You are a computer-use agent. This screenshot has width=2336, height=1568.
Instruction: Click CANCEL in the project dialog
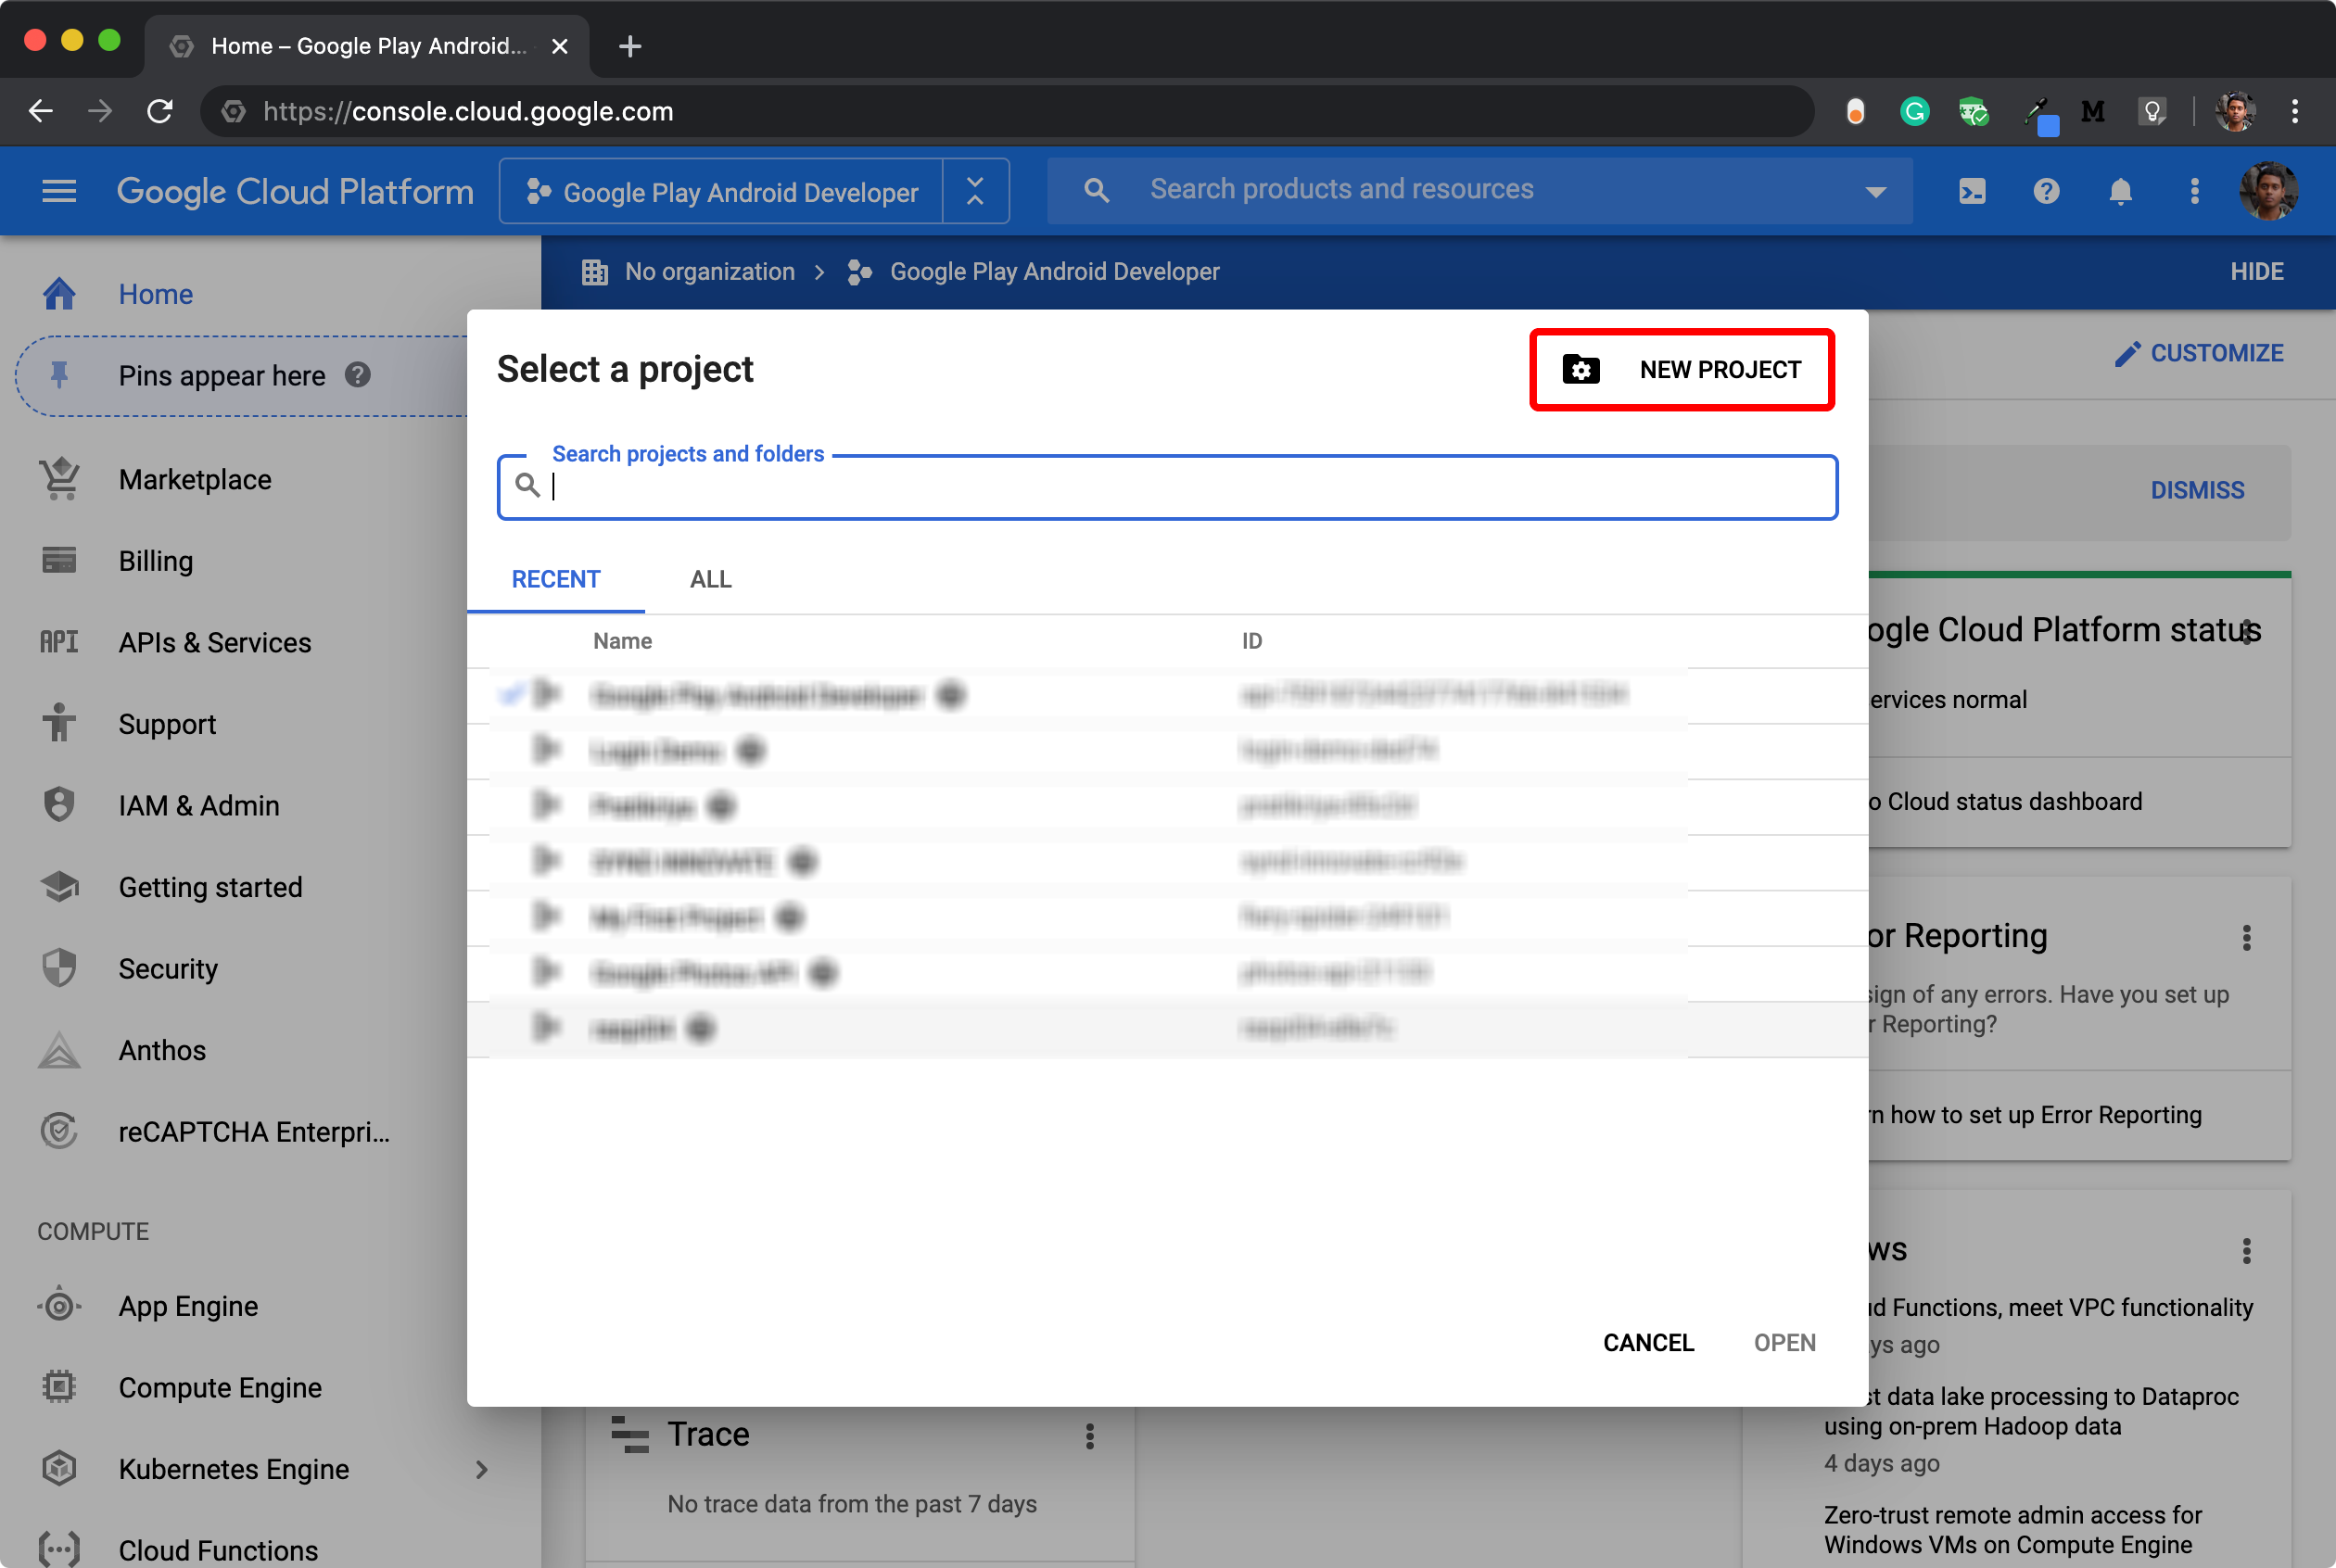tap(1648, 1342)
